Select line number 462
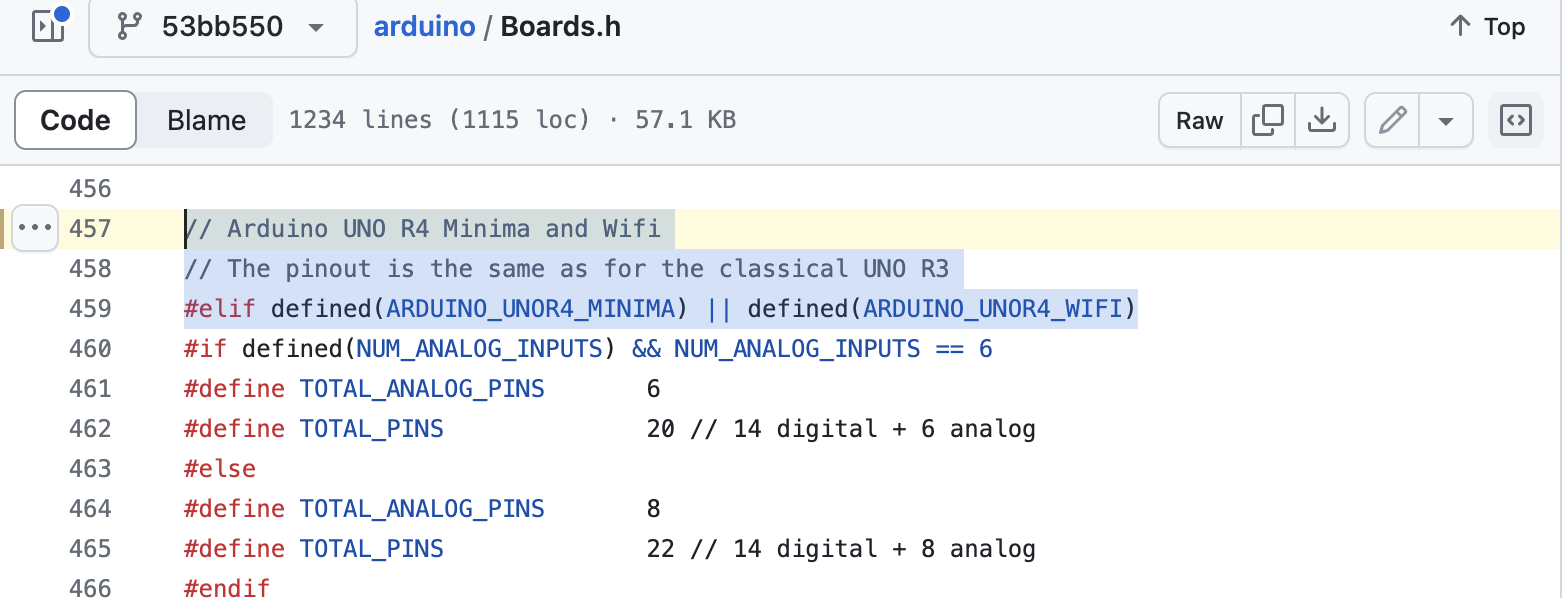This screenshot has width=1568, height=598. [x=90, y=428]
